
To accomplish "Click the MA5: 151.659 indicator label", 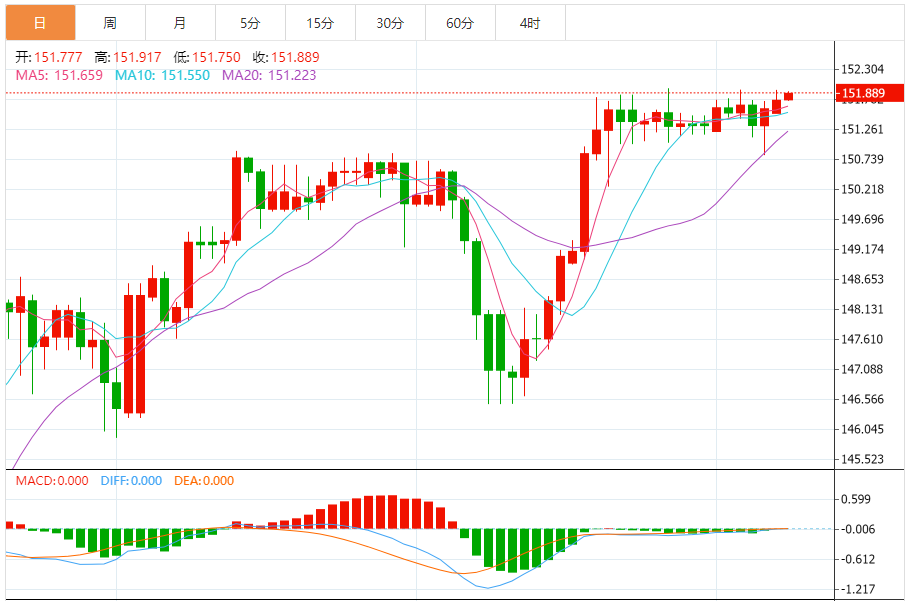I will pos(59,75).
